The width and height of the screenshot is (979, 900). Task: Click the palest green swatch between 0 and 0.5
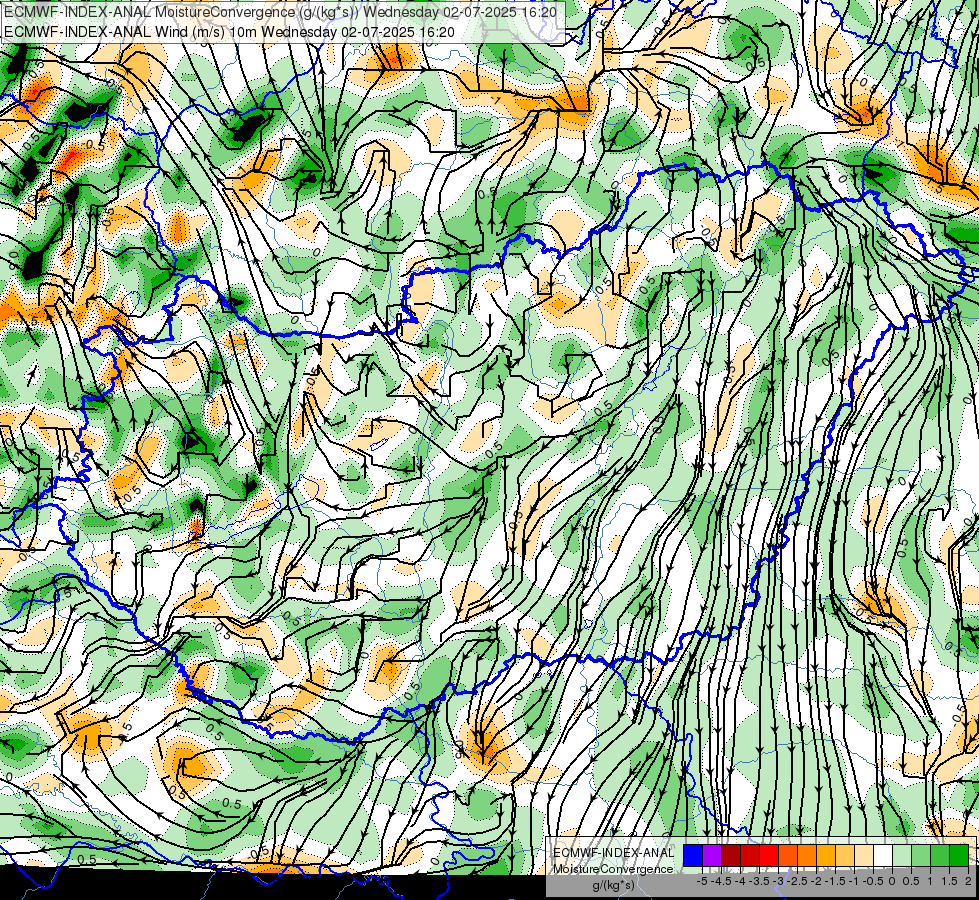click(902, 856)
